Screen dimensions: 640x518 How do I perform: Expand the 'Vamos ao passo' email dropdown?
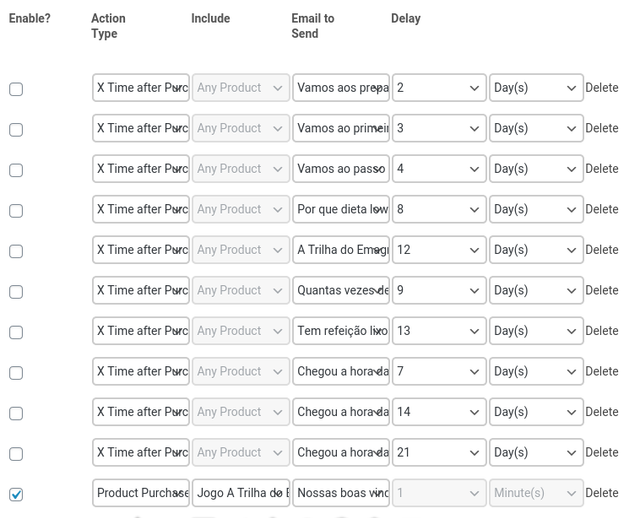pyautogui.click(x=341, y=169)
